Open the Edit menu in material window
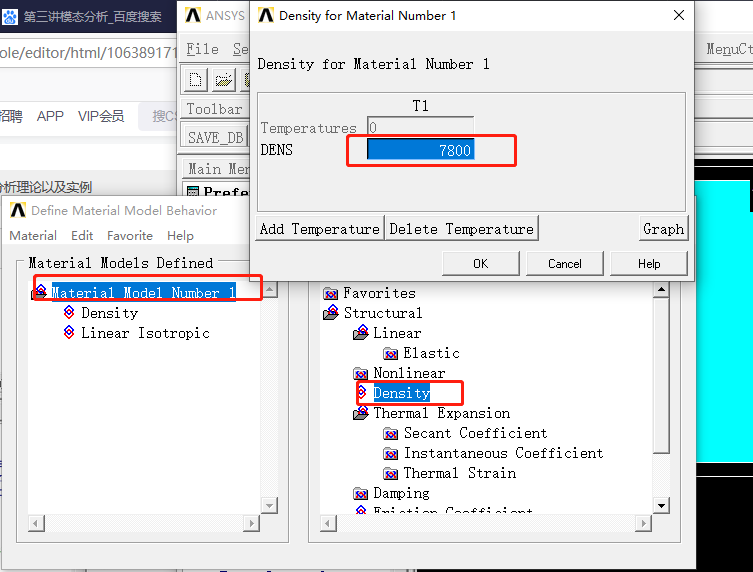The image size is (753, 572). (82, 236)
